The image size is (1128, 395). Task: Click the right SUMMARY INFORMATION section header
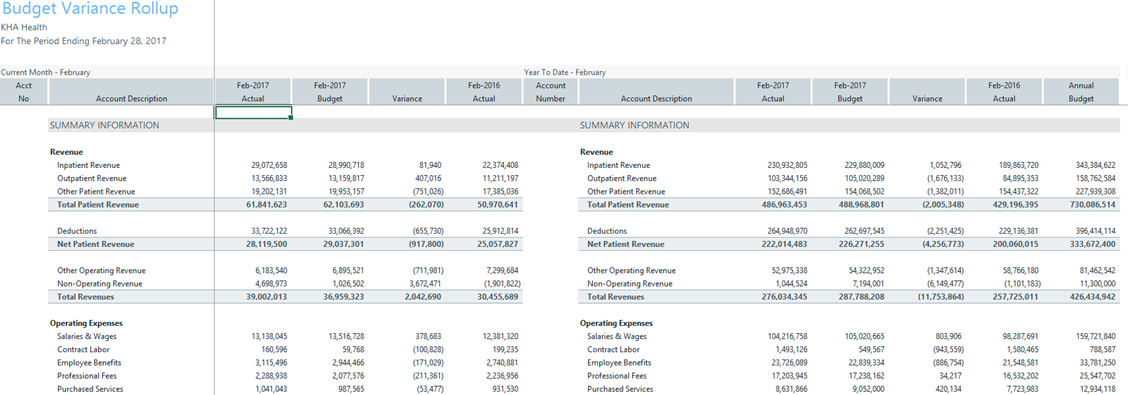point(634,125)
